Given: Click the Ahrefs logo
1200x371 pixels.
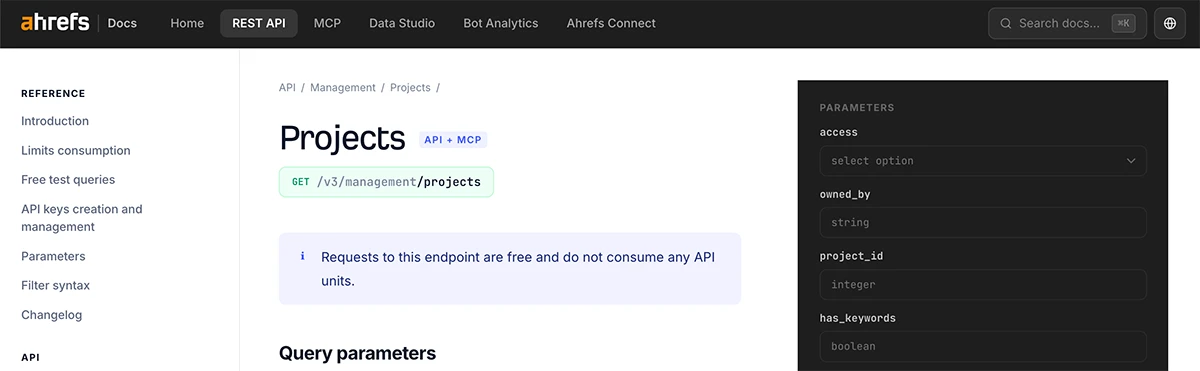Looking at the screenshot, I should pos(55,23).
